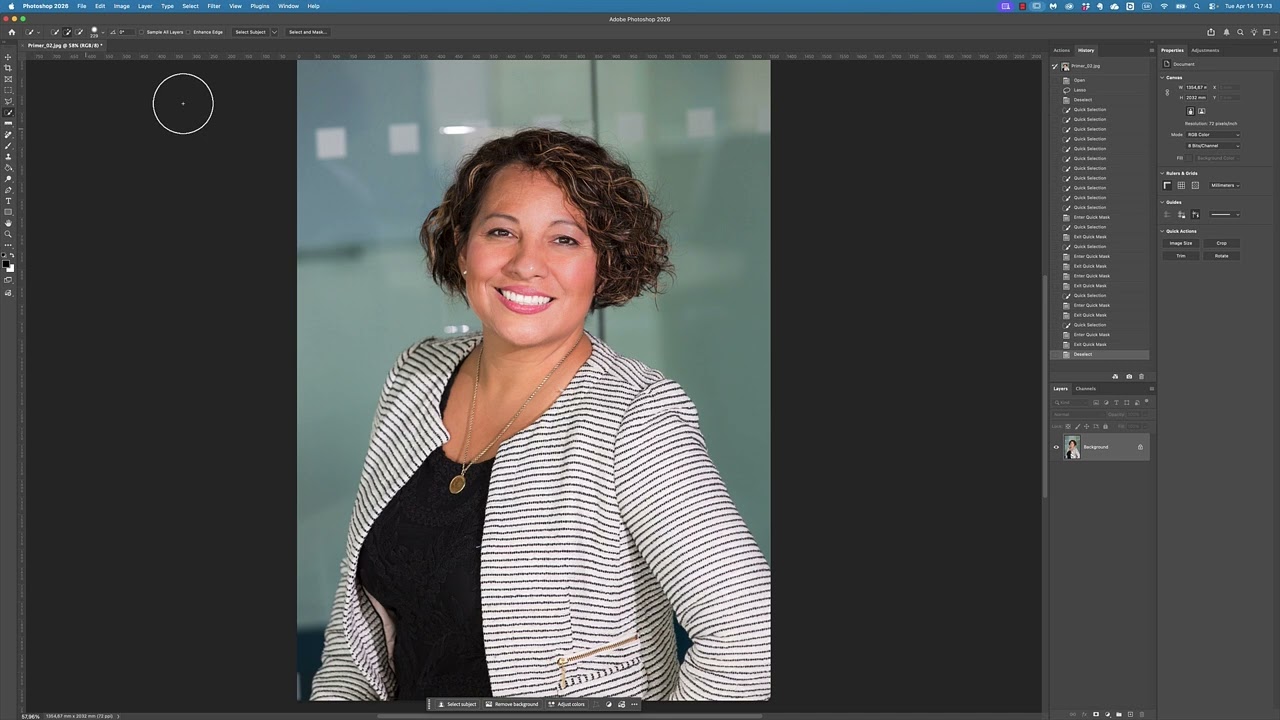The height and width of the screenshot is (720, 1280).
Task: Click the Crop quick action button
Action: pos(1221,243)
